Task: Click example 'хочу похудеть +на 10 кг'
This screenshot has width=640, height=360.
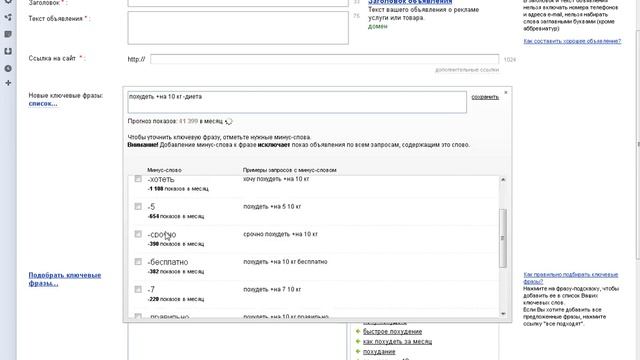Action: click(x=276, y=179)
